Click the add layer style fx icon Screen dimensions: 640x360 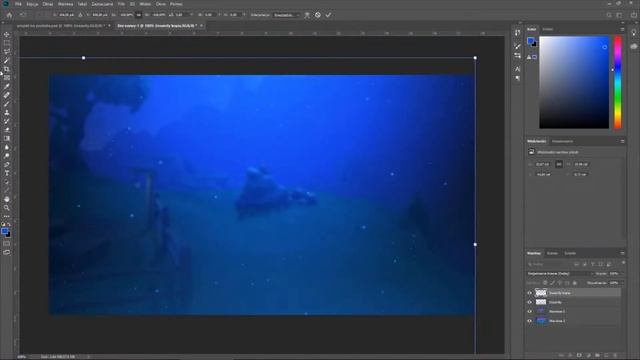tap(570, 356)
